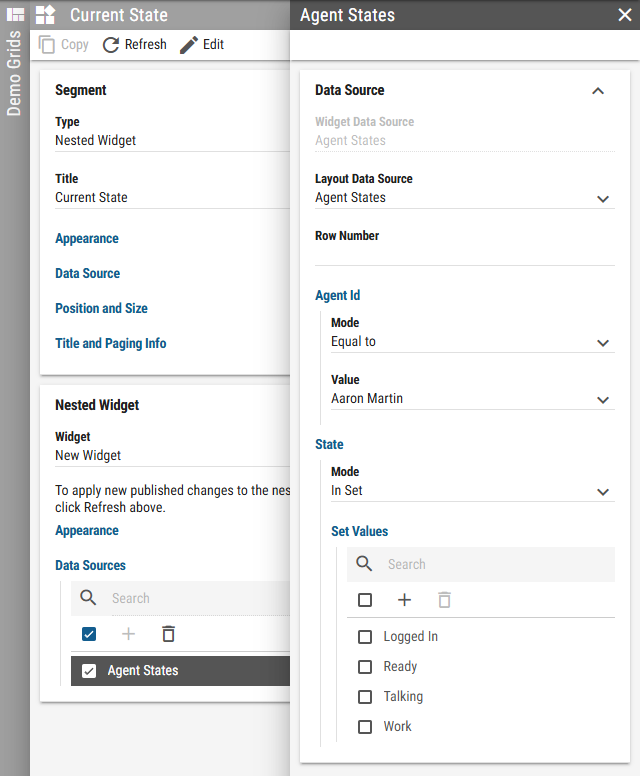Viewport: 640px width, 776px height.
Task: Close the Agent States panel
Action: click(624, 15)
